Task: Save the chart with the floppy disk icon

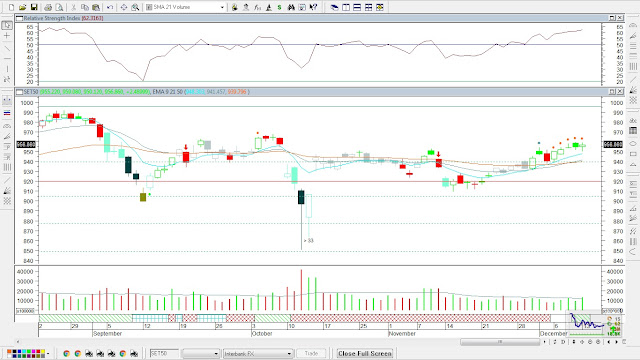Action: coord(34,7)
